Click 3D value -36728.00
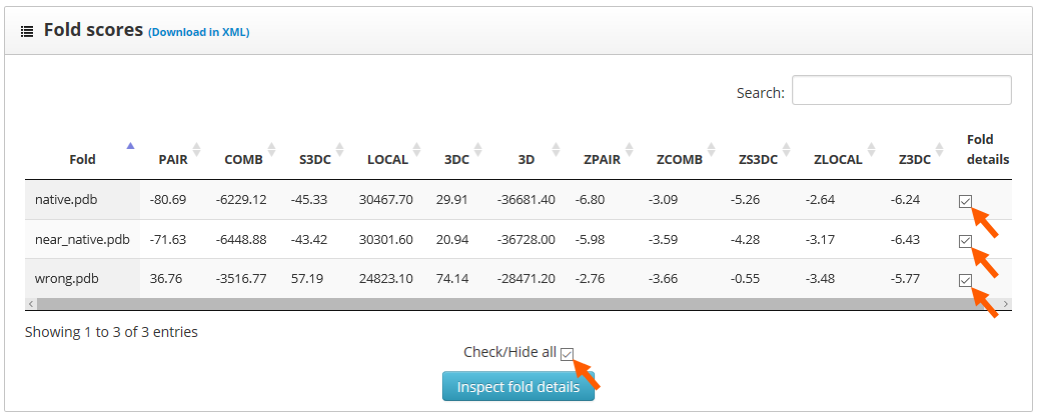1039x416 pixels. pos(526,239)
